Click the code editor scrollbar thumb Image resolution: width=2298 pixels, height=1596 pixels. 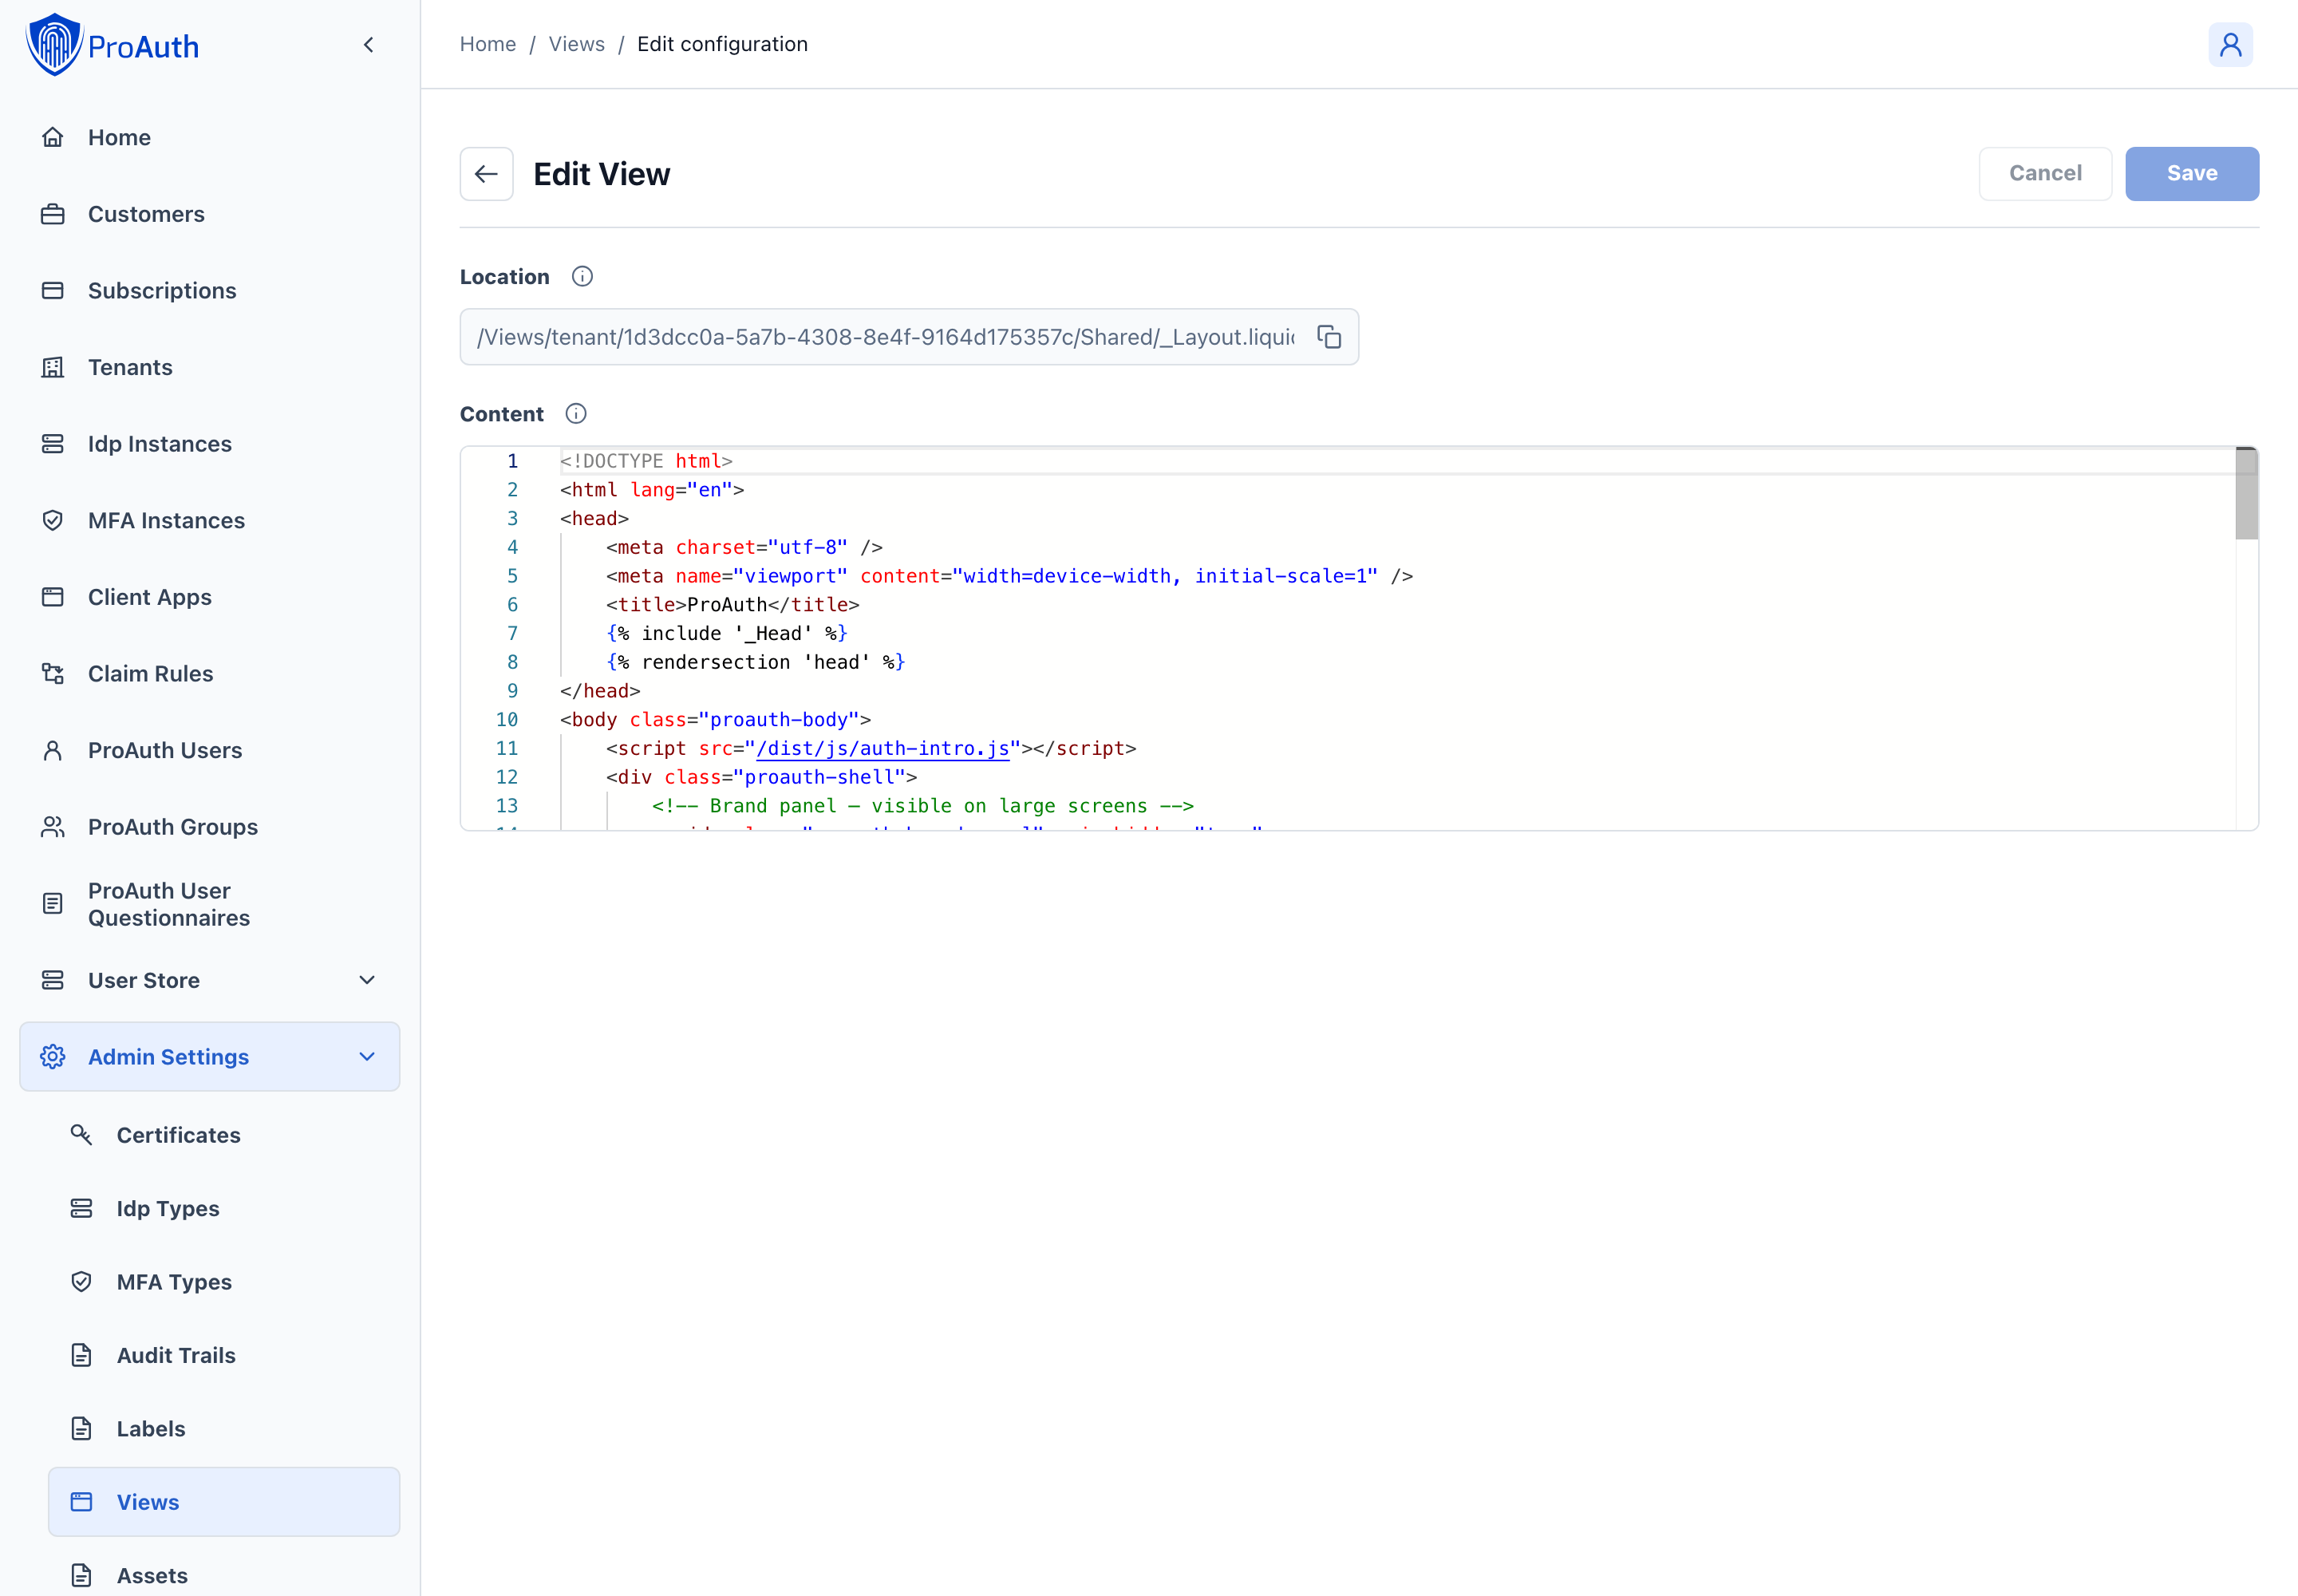[2246, 494]
